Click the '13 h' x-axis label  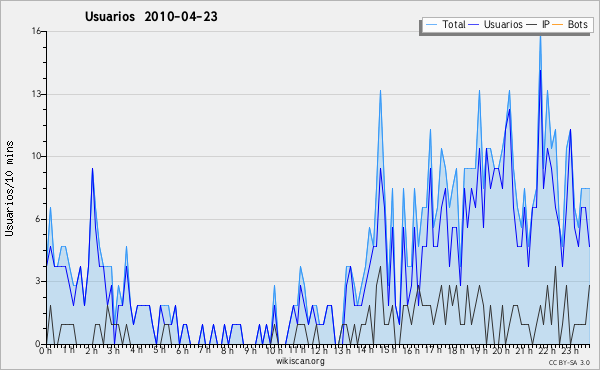pos(342,351)
